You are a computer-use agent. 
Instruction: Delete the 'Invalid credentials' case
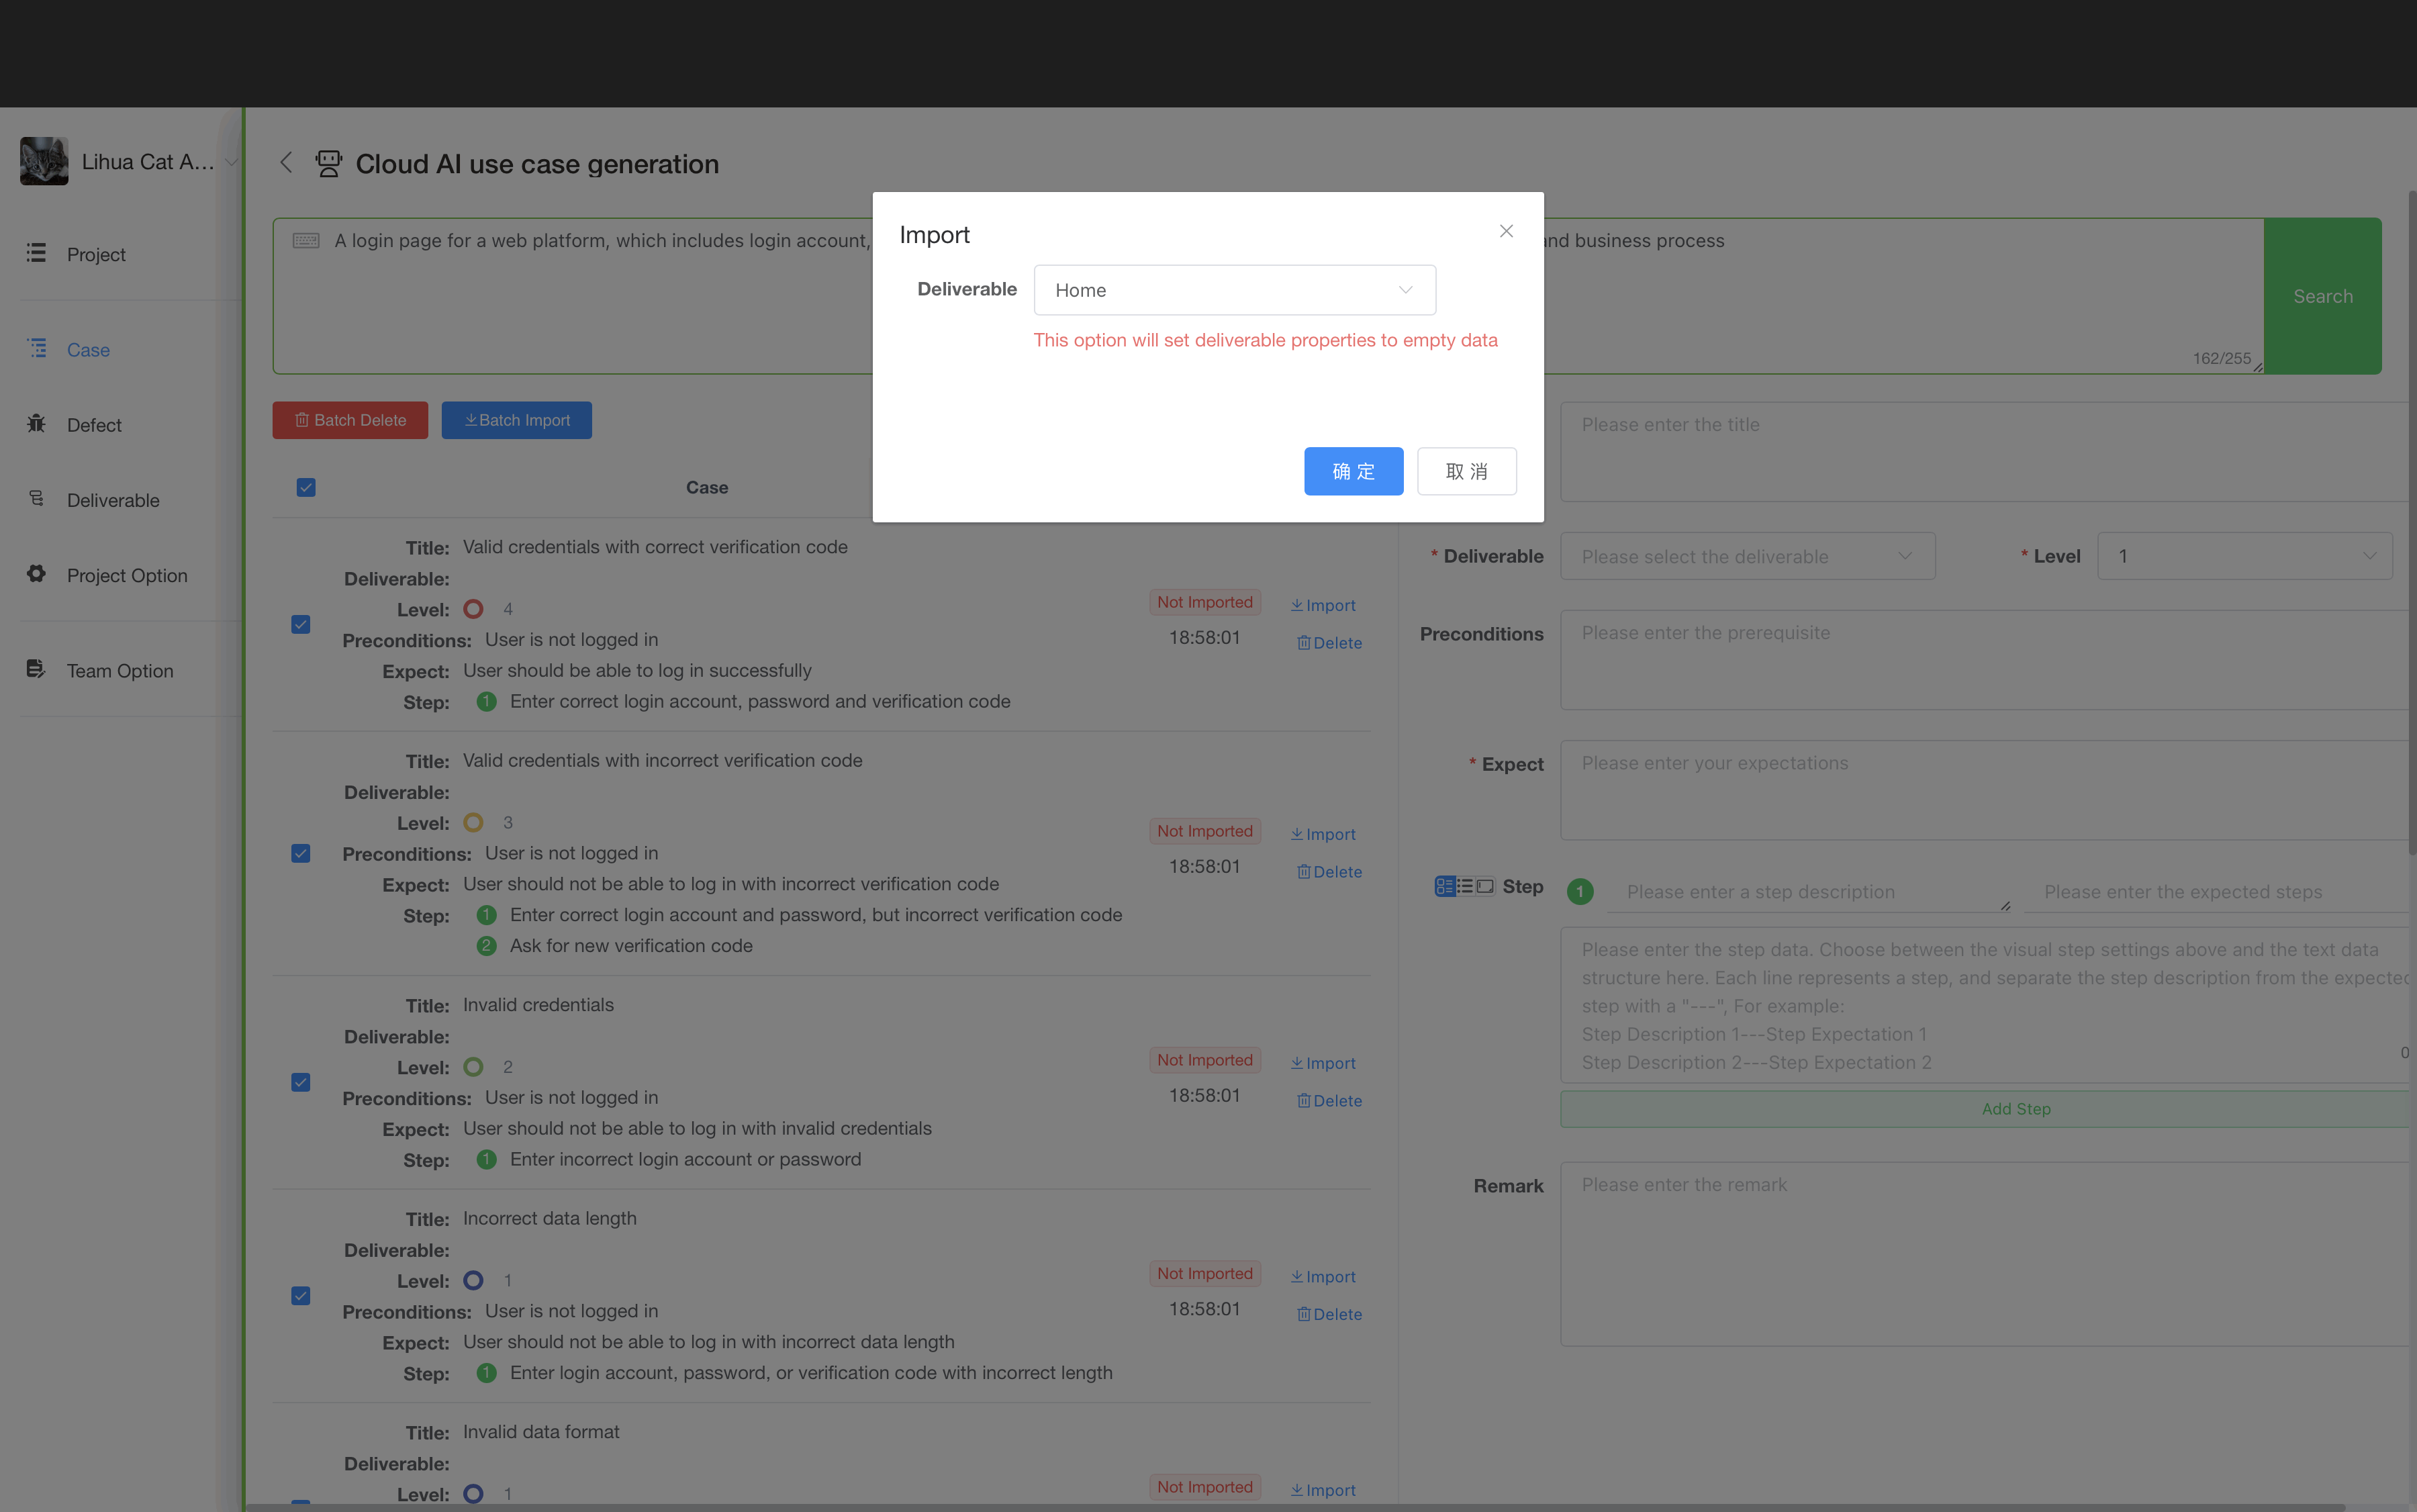click(1329, 1101)
